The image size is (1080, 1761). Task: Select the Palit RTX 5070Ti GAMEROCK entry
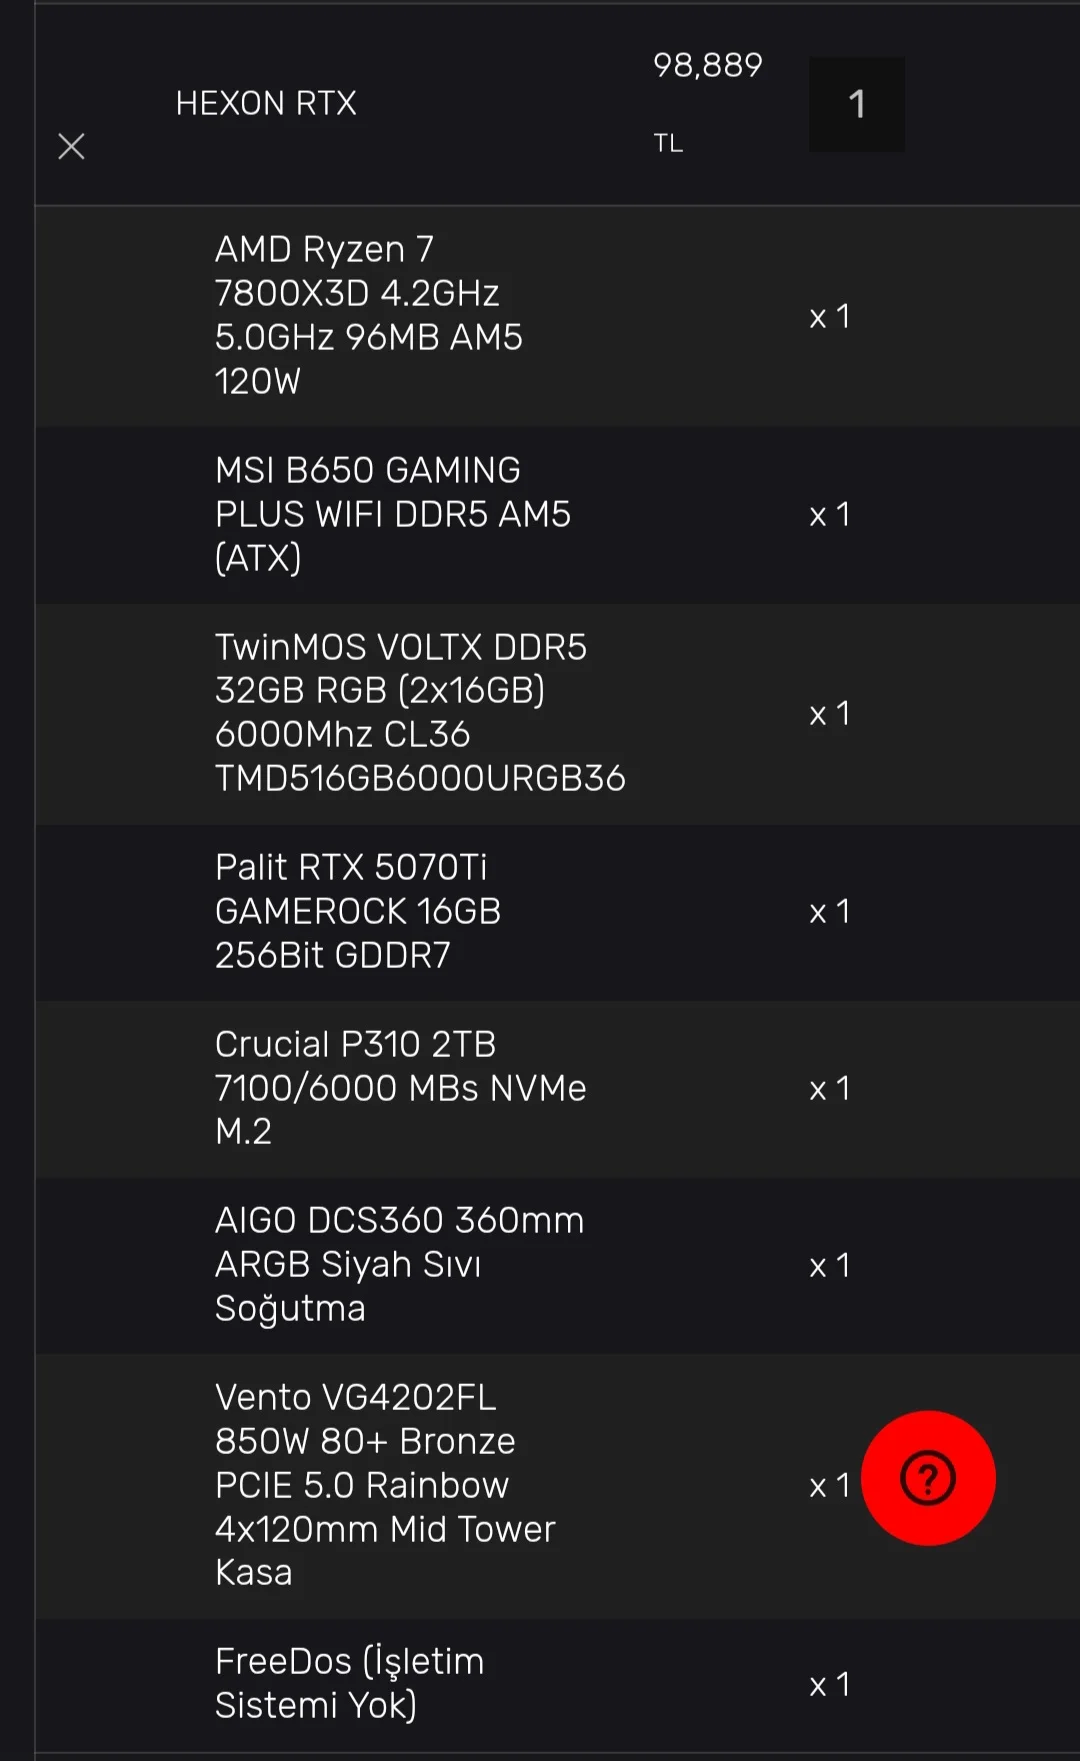(358, 911)
